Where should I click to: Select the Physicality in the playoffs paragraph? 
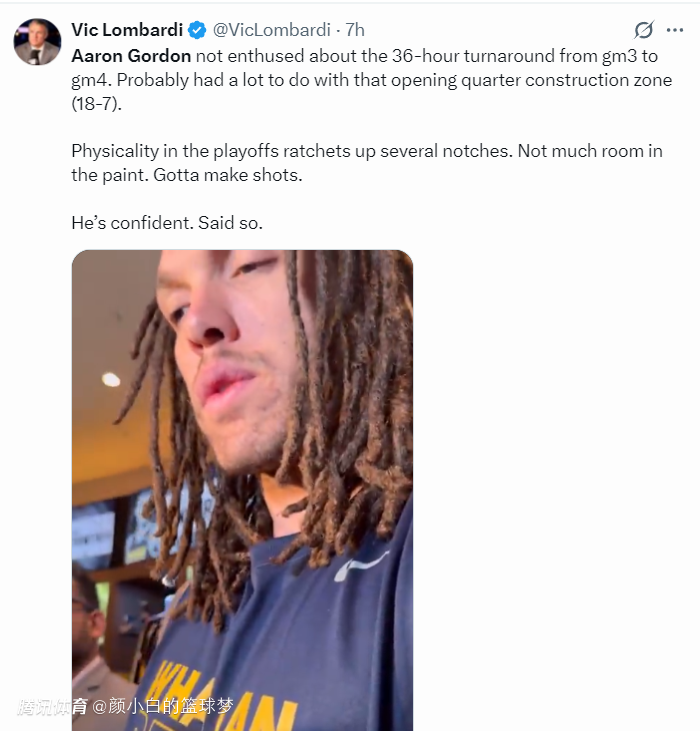coord(367,163)
